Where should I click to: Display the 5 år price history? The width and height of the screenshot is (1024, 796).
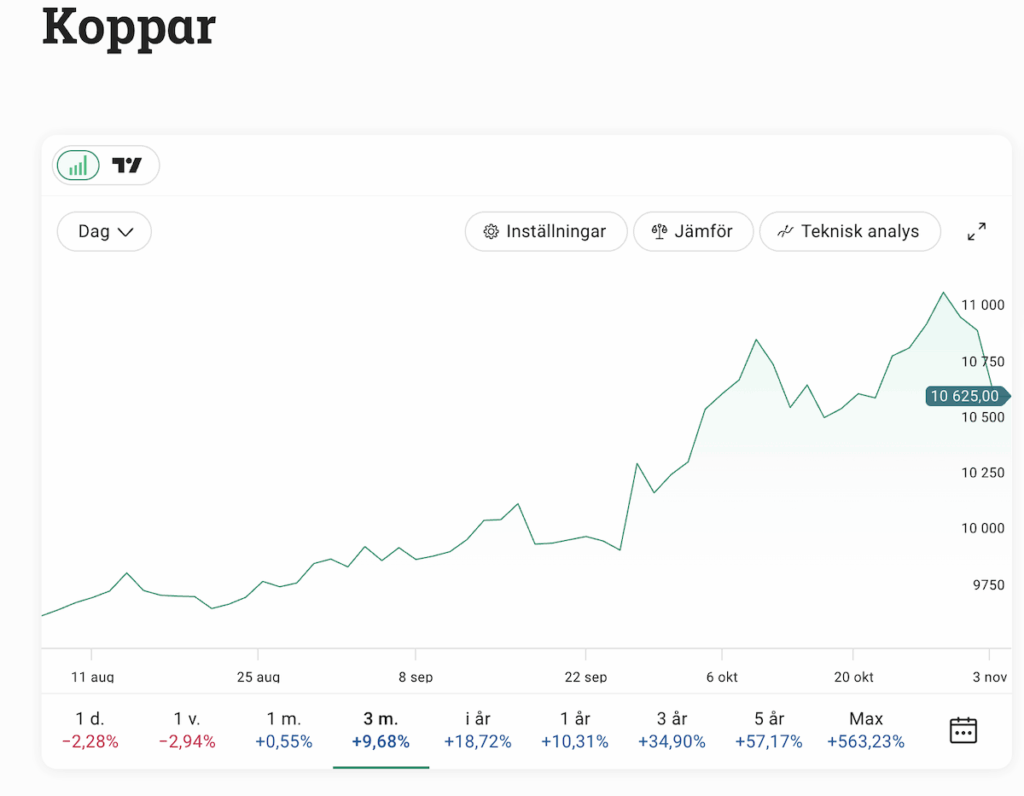[769, 730]
